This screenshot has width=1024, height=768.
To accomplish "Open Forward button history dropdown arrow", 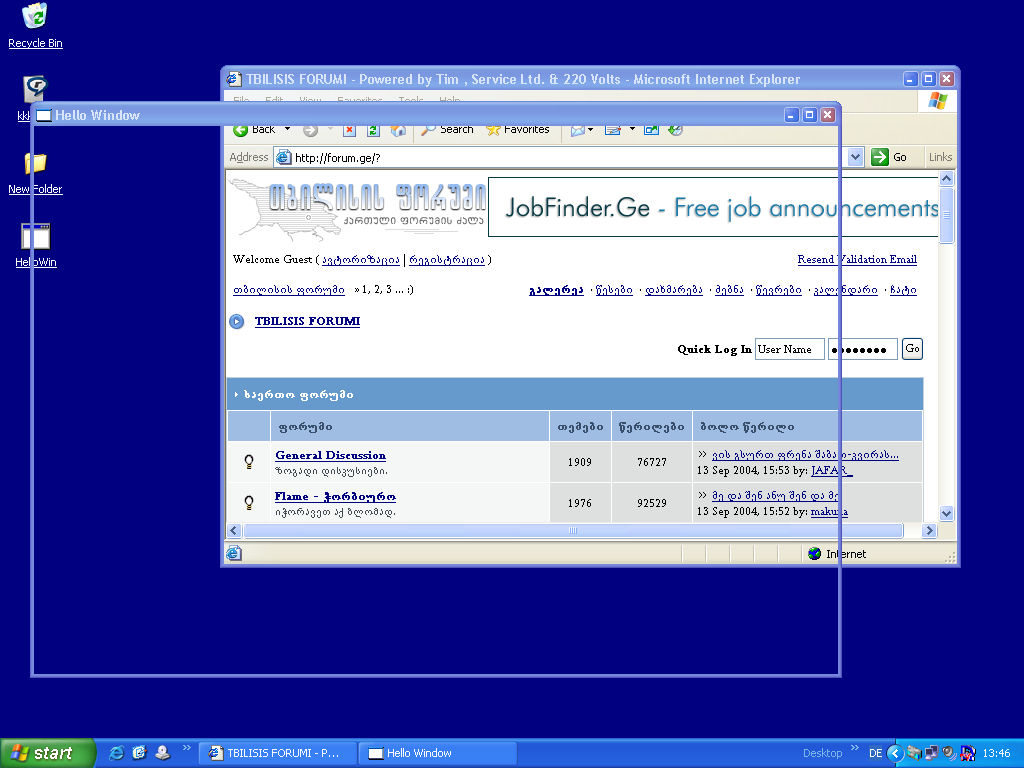I will [330, 129].
